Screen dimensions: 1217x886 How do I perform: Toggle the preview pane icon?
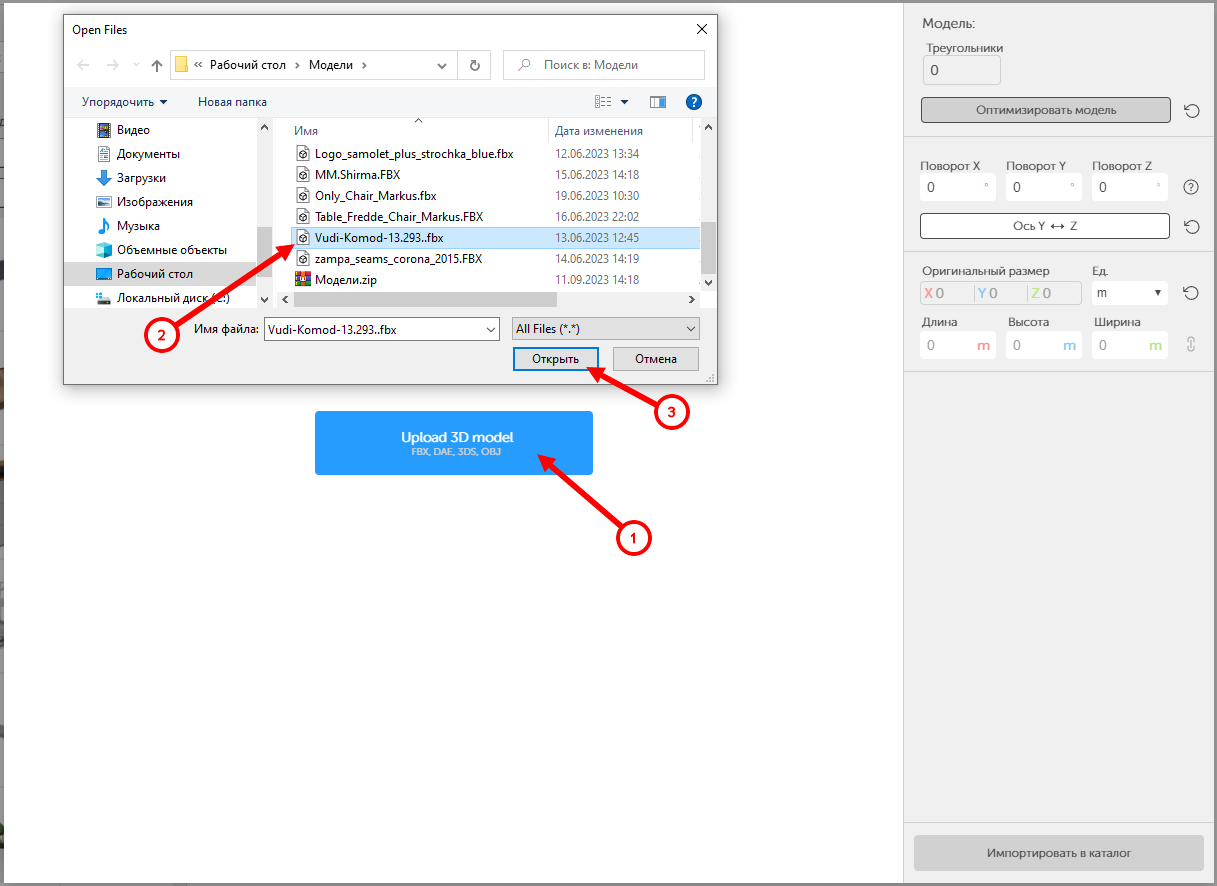tap(657, 102)
